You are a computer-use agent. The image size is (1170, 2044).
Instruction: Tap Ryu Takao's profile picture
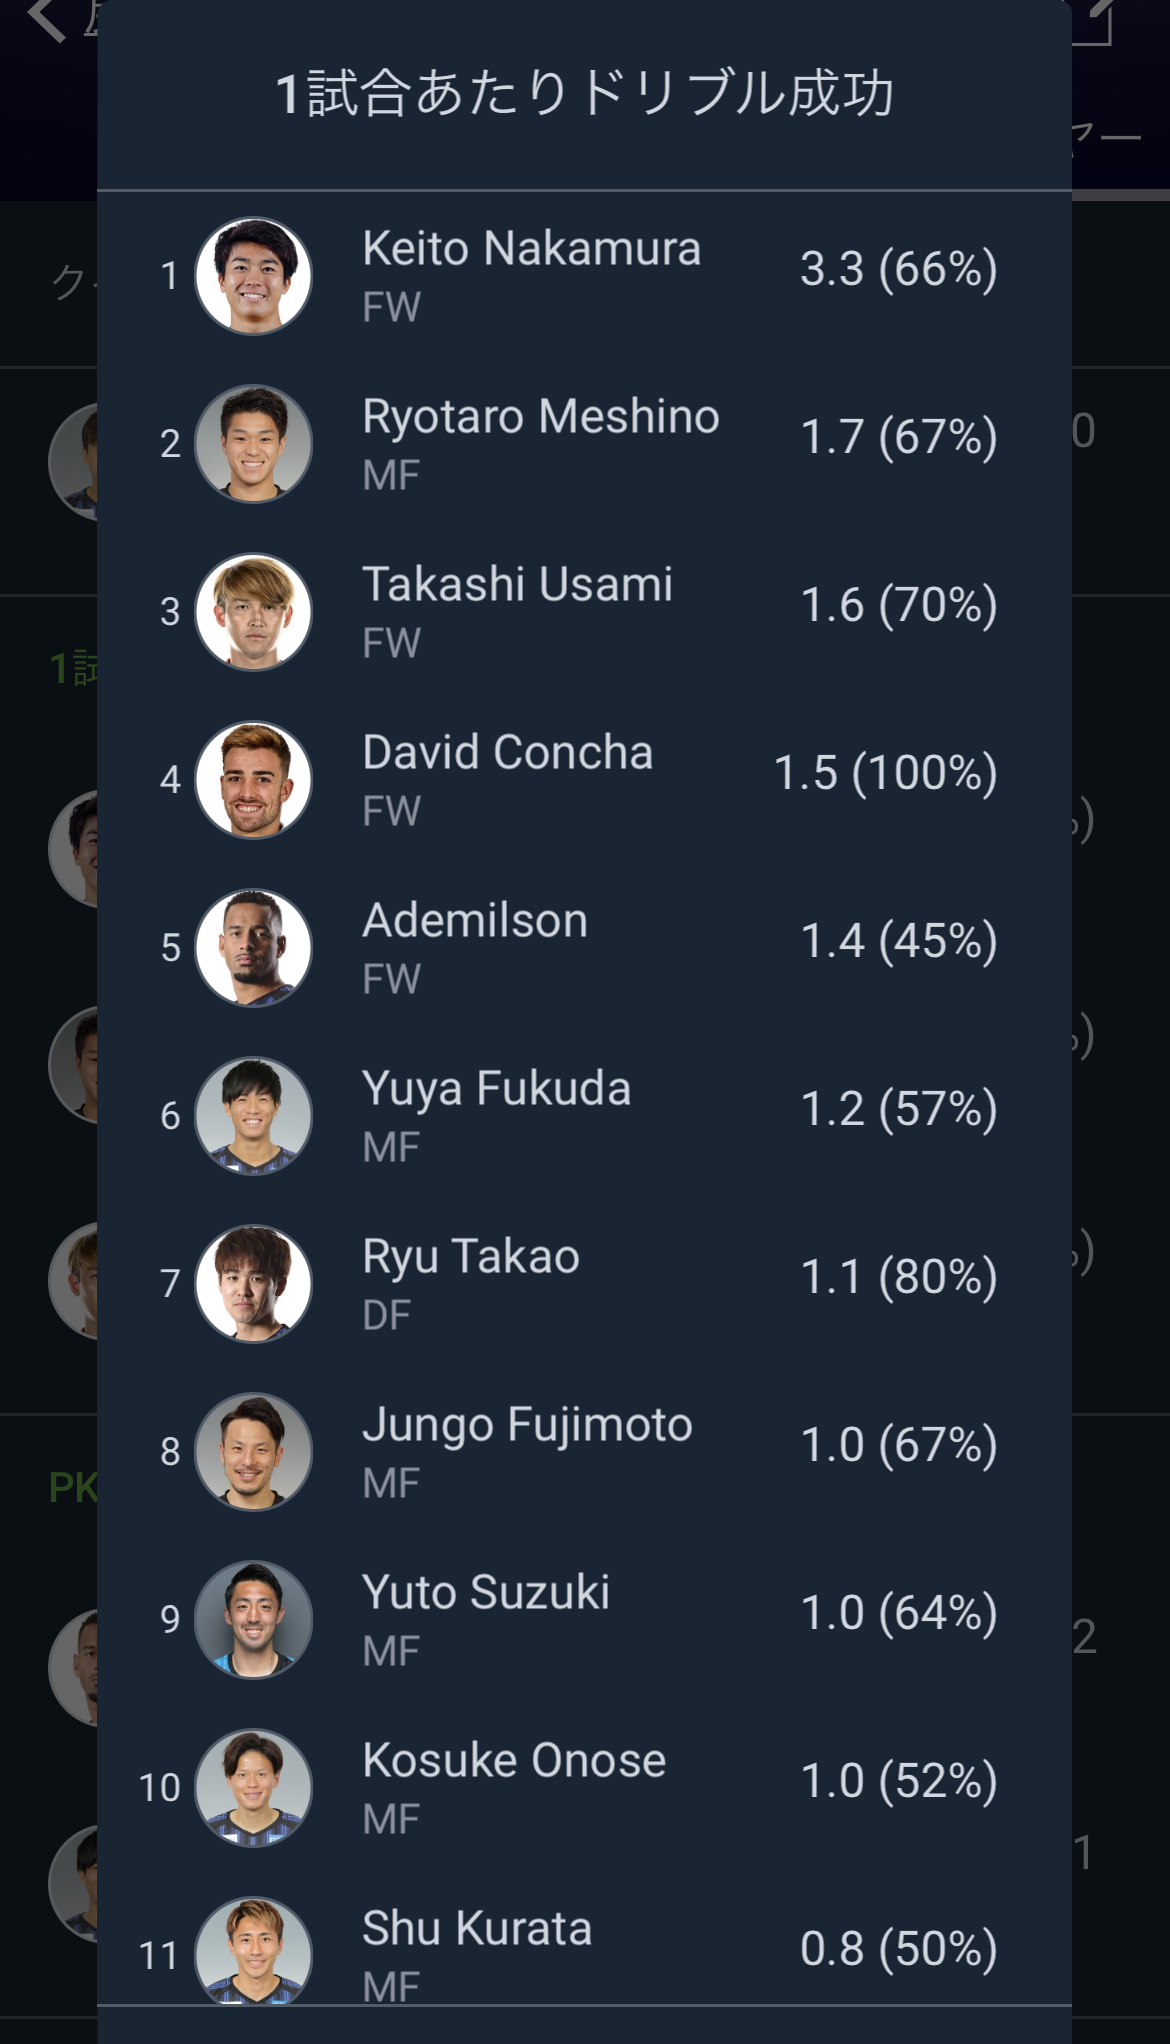click(253, 1284)
